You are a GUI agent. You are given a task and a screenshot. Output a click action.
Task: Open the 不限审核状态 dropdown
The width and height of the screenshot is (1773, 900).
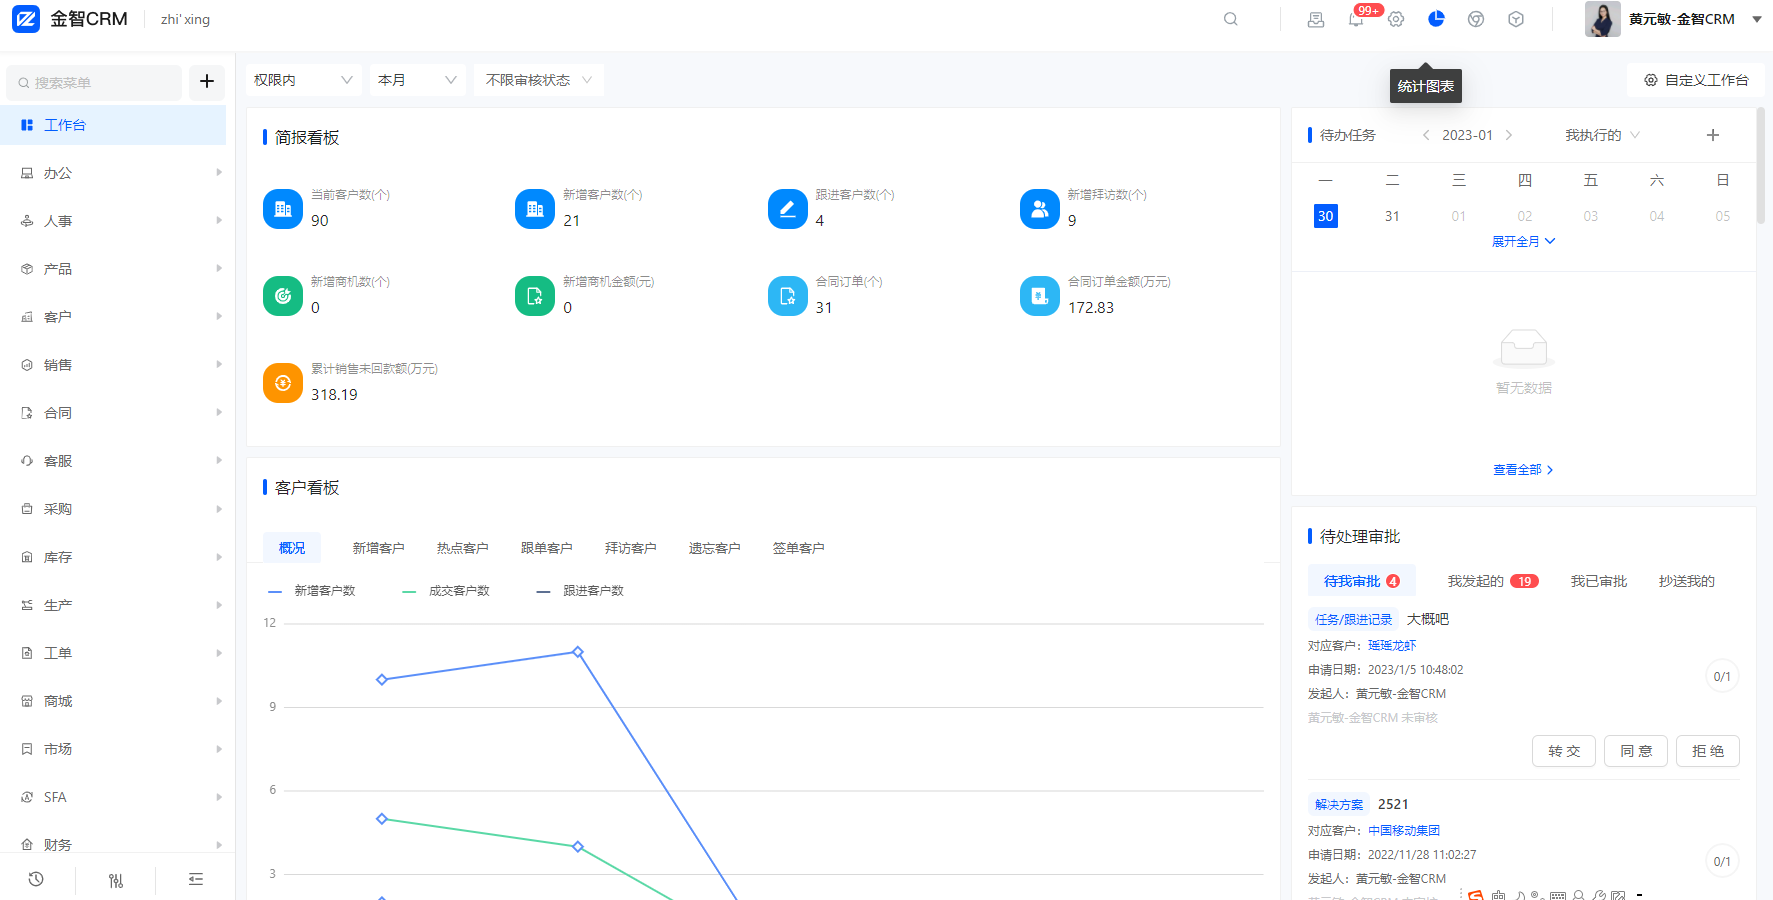(539, 80)
